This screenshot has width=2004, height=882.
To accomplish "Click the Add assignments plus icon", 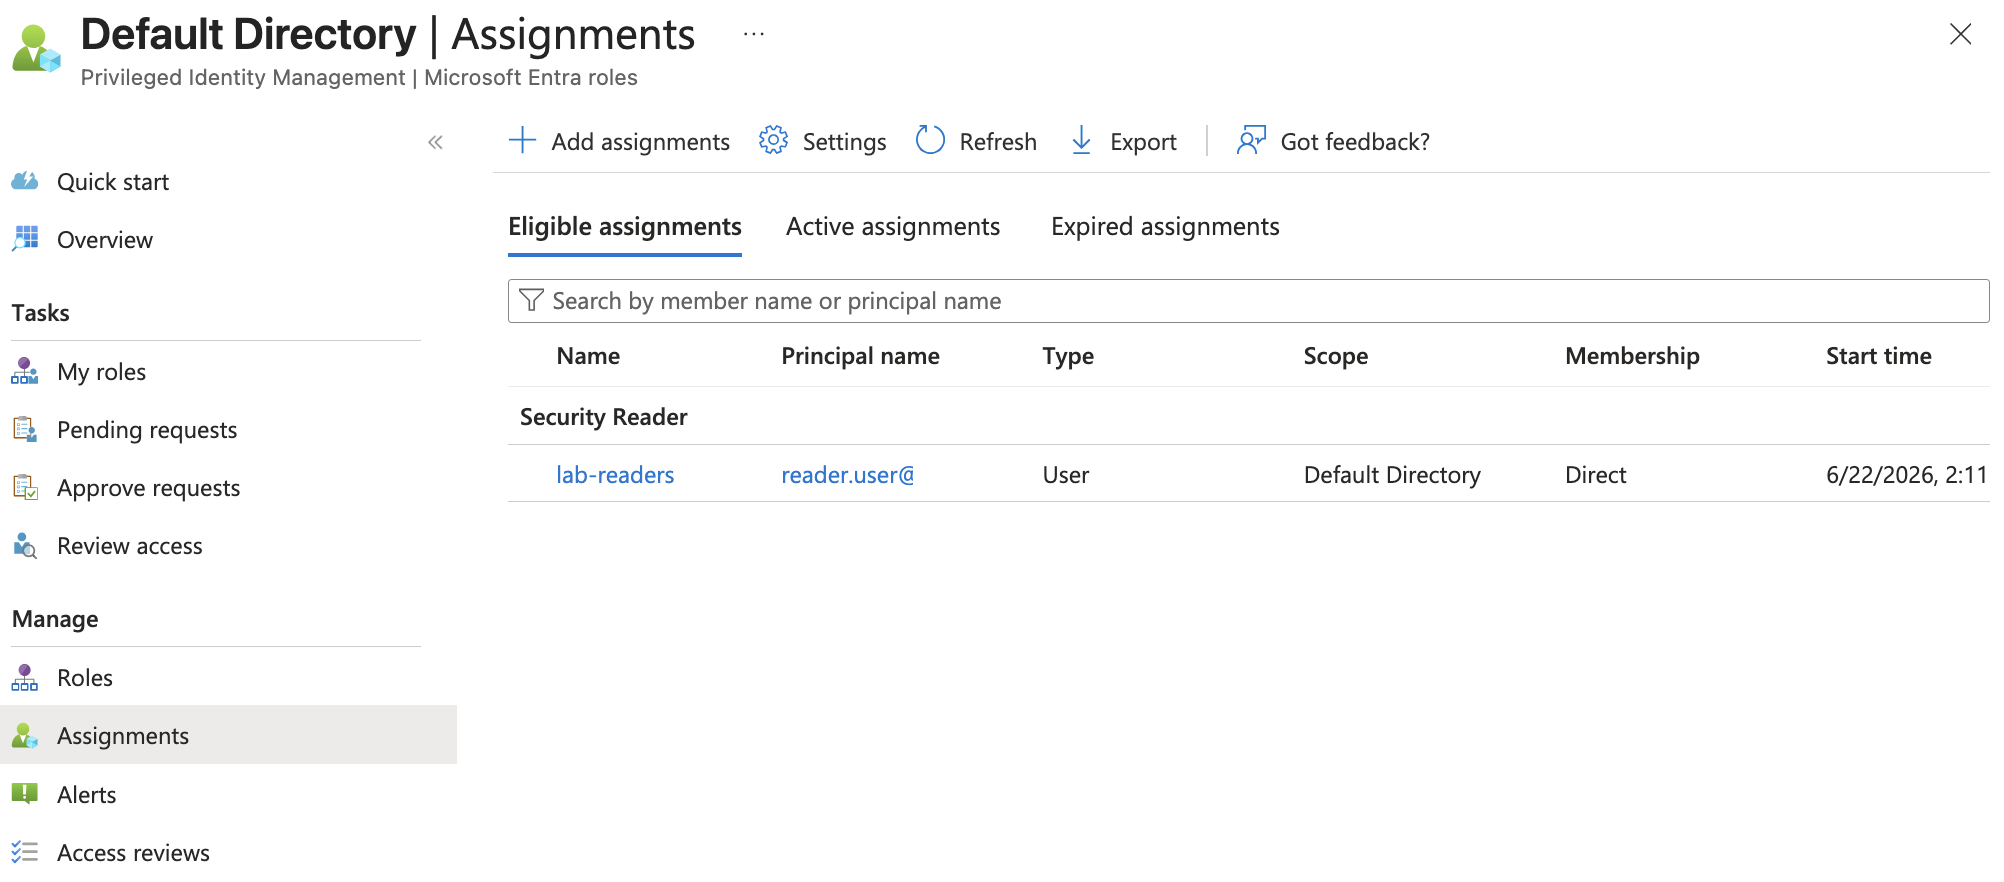I will click(522, 141).
